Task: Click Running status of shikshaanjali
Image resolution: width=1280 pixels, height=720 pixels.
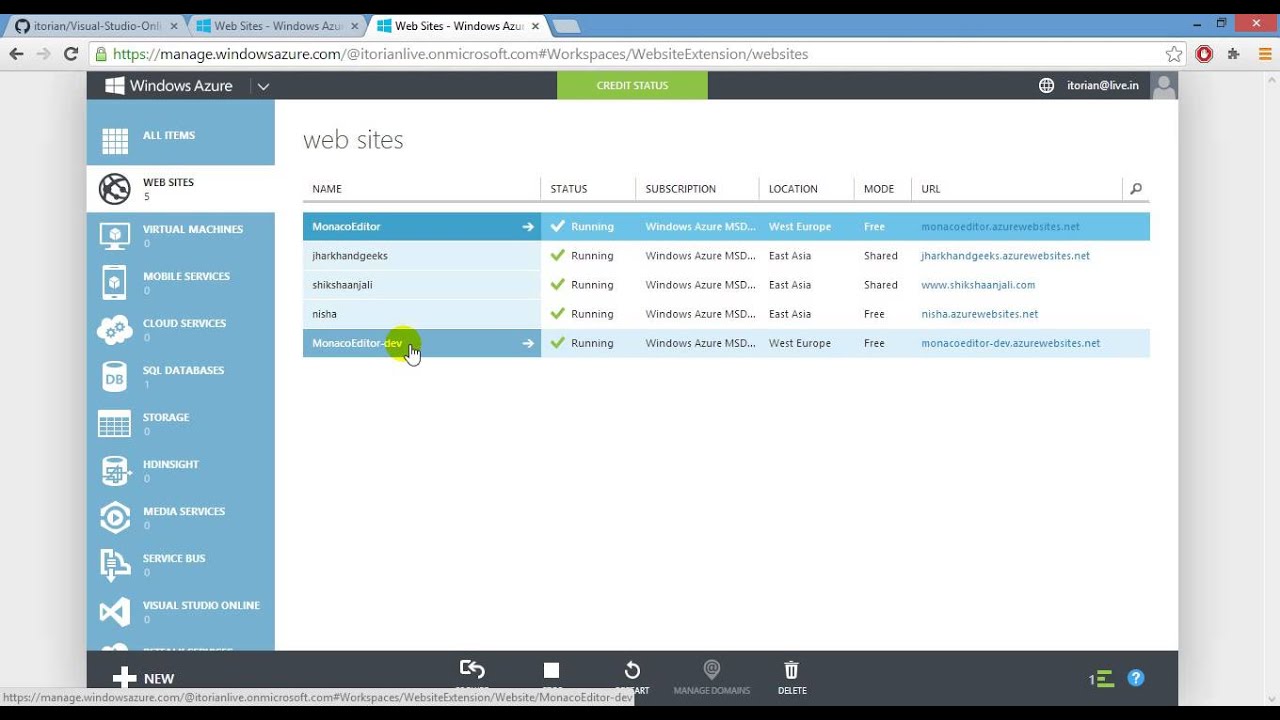Action: [592, 285]
